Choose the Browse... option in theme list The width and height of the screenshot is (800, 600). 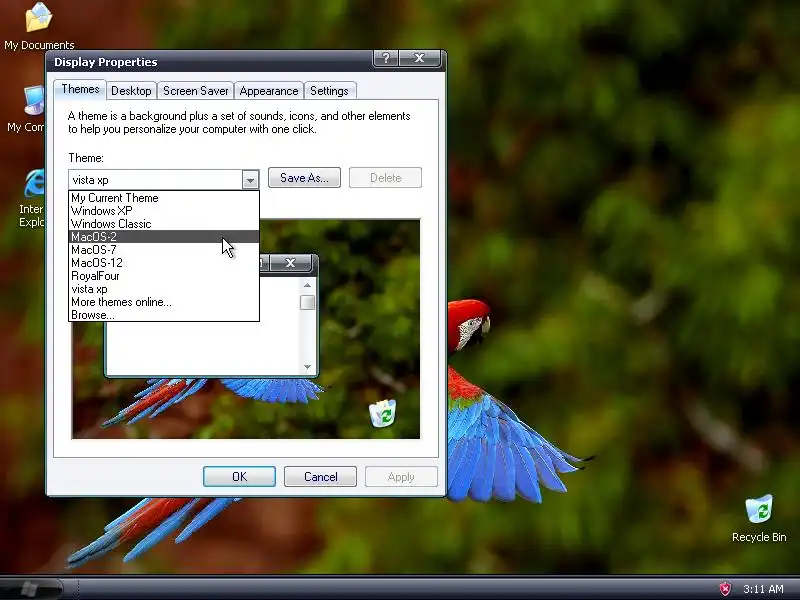pos(164,315)
